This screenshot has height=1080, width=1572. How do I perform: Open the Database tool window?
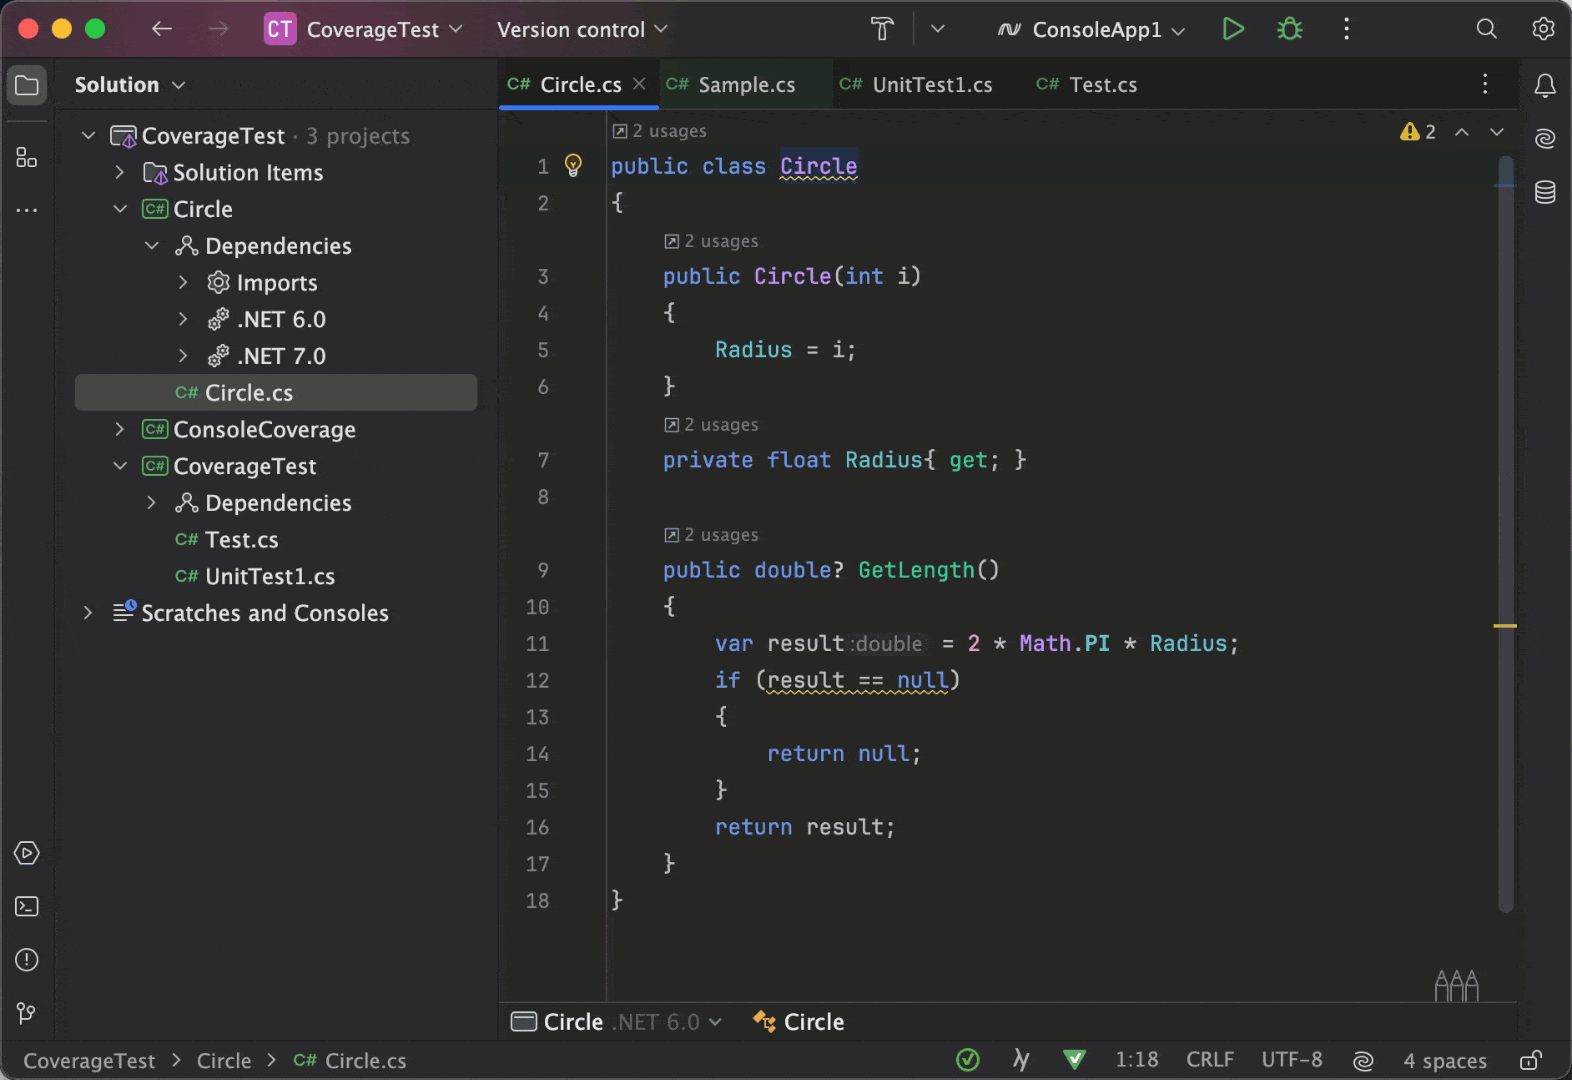tap(1545, 192)
